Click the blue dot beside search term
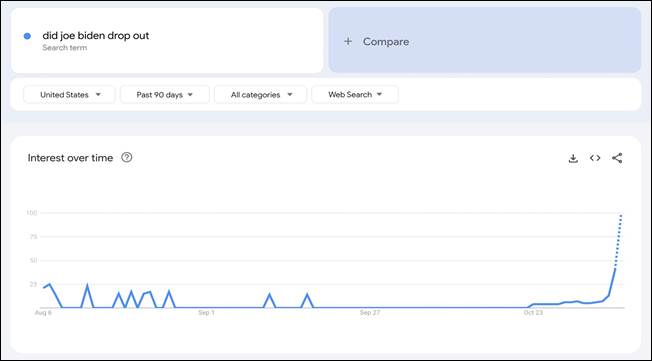The height and width of the screenshot is (361, 652). (x=27, y=36)
